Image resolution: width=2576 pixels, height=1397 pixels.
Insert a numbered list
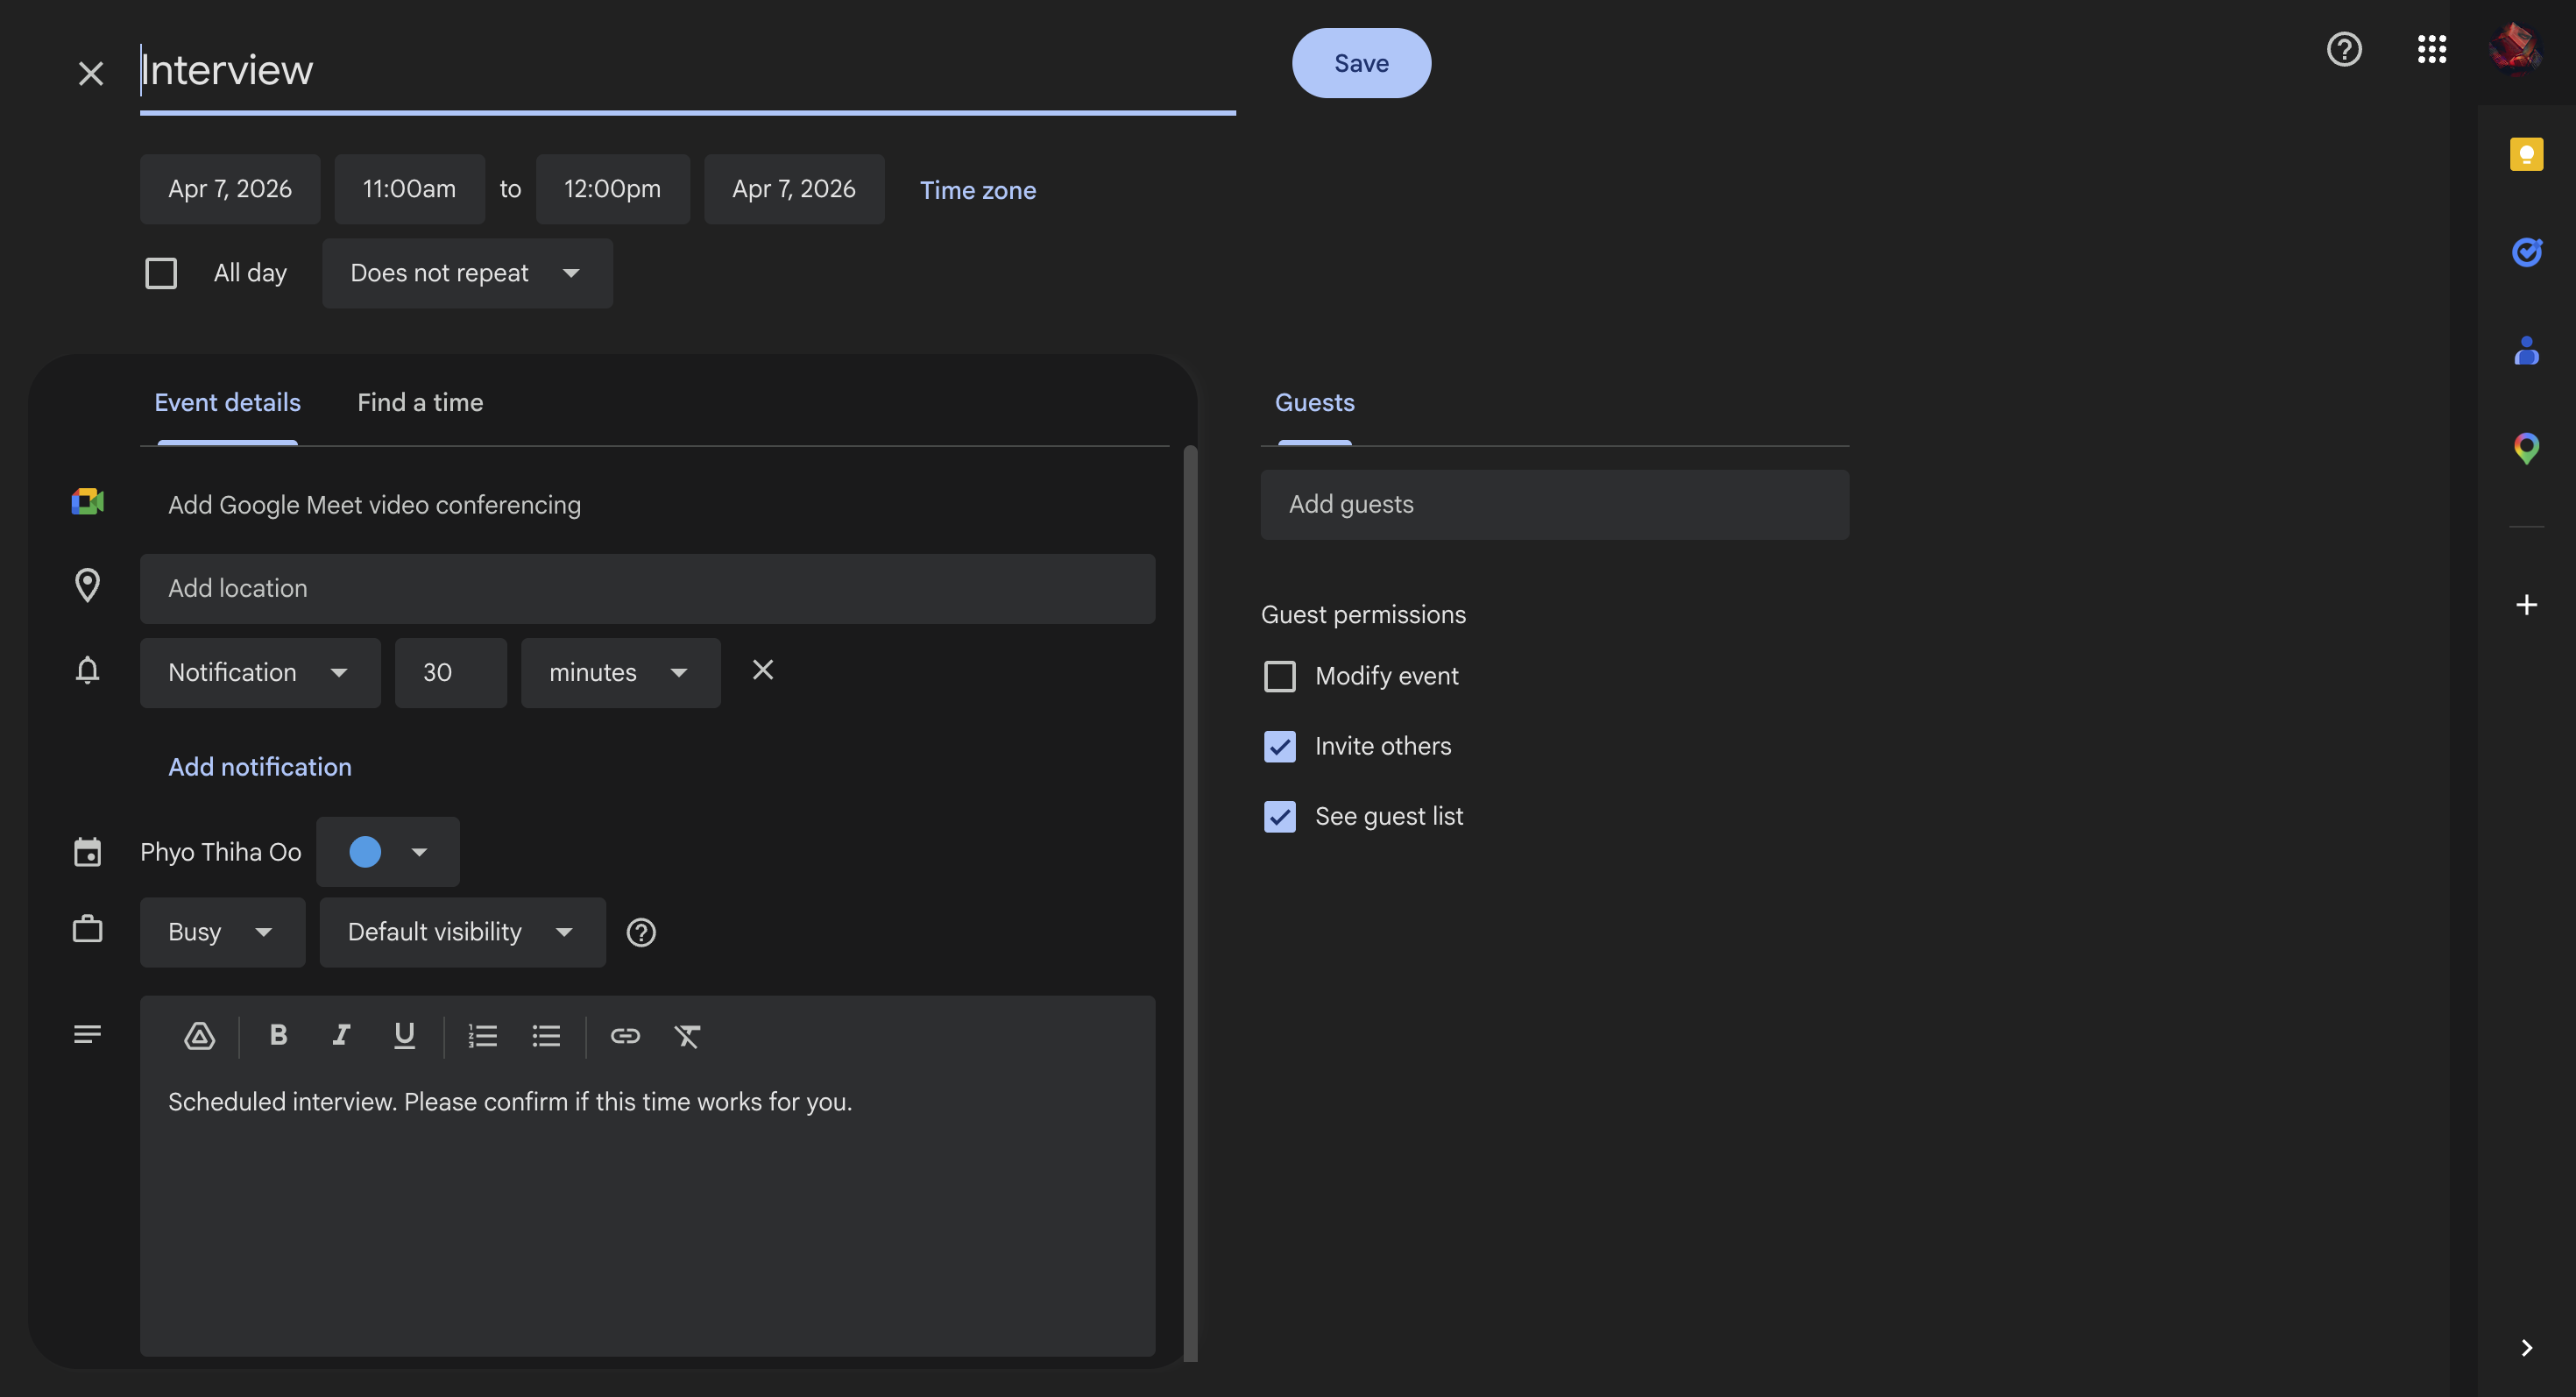pos(483,1036)
